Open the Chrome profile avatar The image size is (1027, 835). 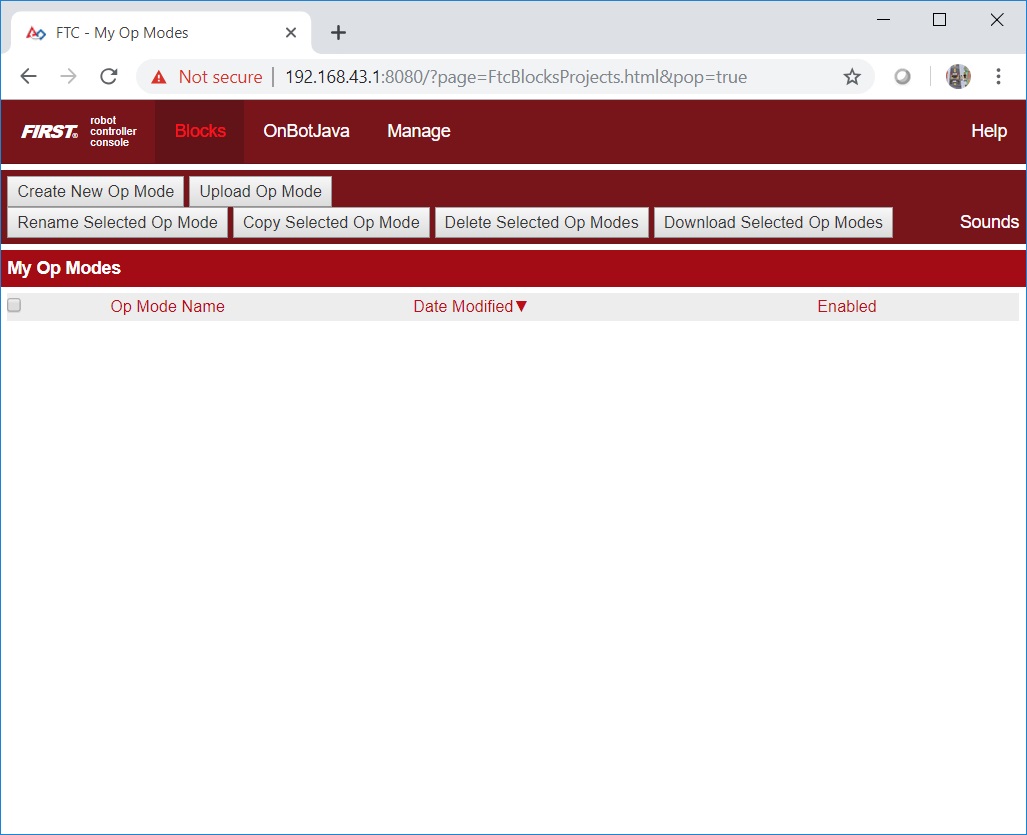(x=958, y=77)
